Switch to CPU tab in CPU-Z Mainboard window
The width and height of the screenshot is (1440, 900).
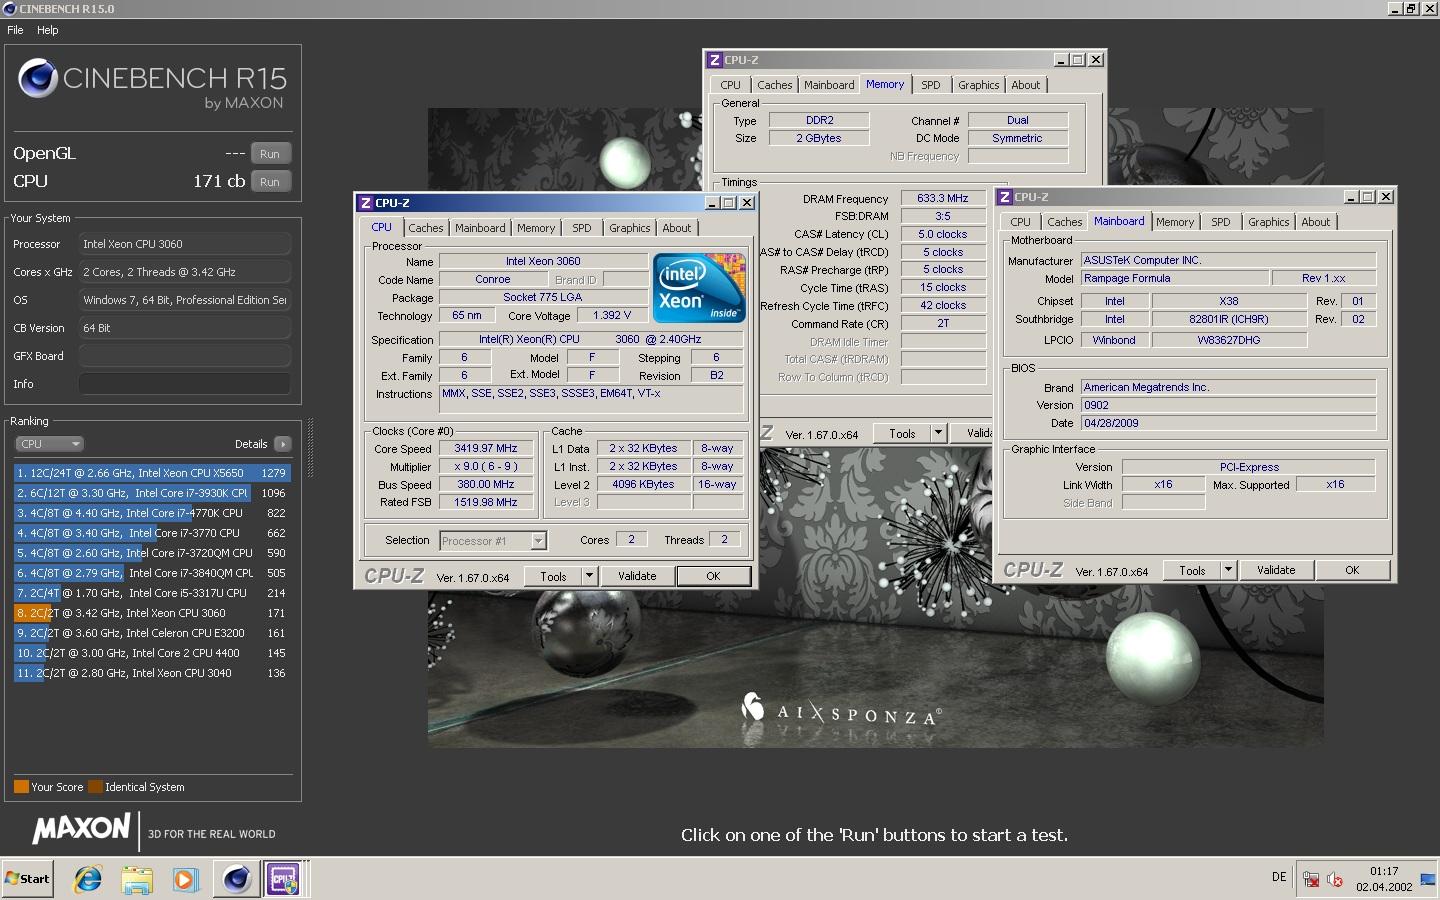[1020, 222]
